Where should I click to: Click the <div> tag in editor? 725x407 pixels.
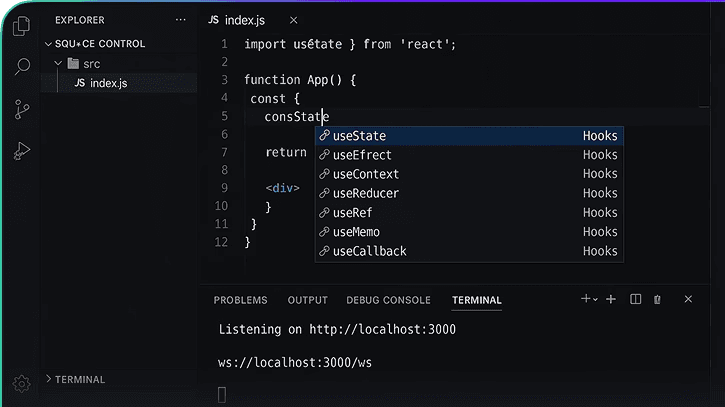click(283, 188)
